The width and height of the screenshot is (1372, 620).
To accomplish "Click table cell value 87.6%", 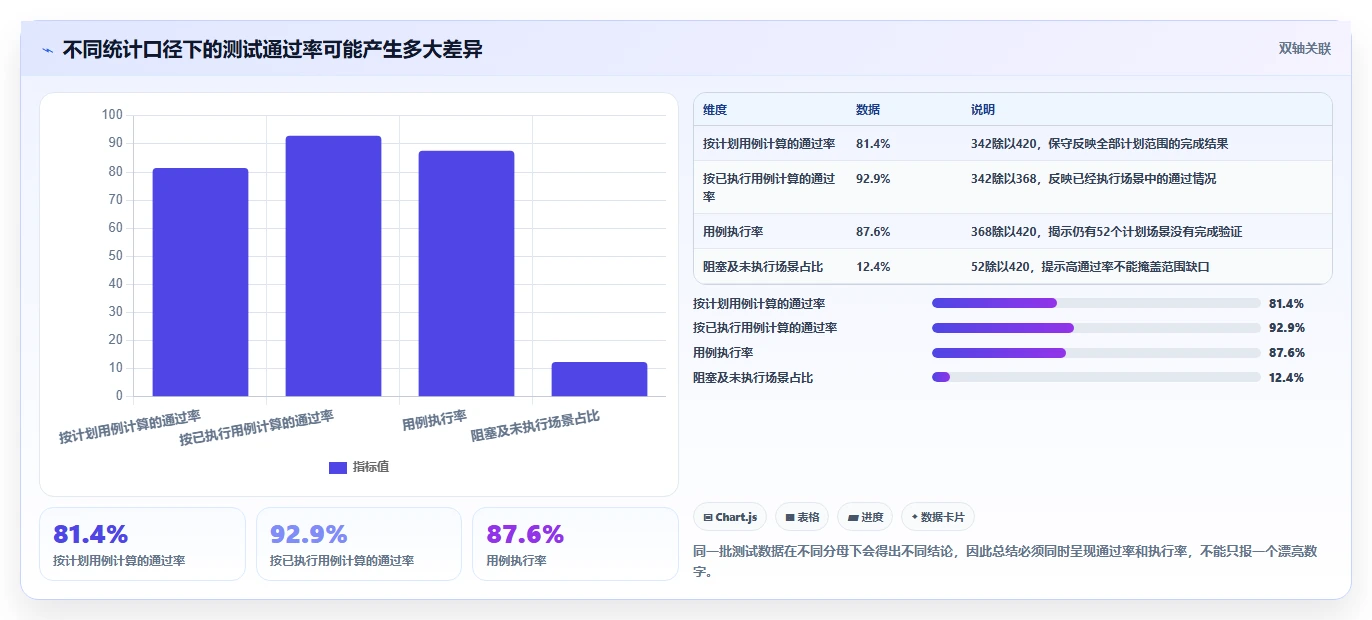I will (873, 232).
